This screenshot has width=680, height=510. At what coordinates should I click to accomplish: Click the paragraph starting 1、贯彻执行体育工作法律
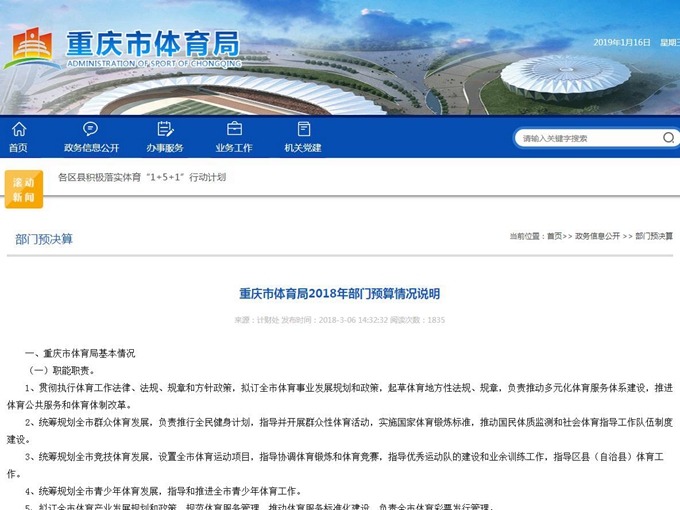(340, 396)
